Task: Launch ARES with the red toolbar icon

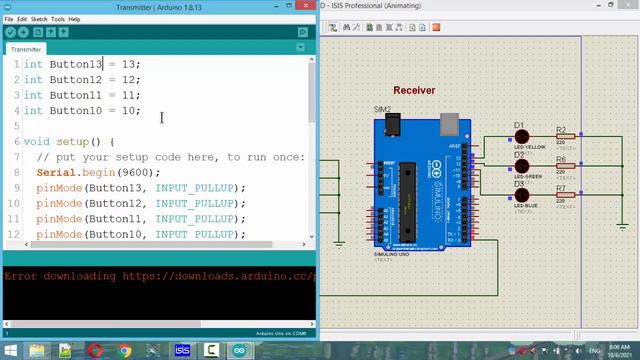Action: pos(436,27)
